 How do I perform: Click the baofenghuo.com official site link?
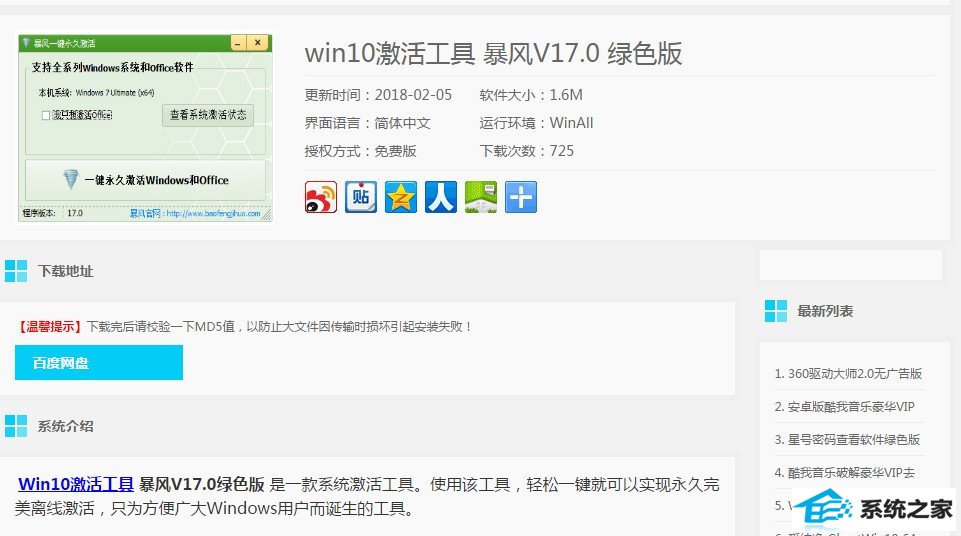pyautogui.click(x=195, y=214)
